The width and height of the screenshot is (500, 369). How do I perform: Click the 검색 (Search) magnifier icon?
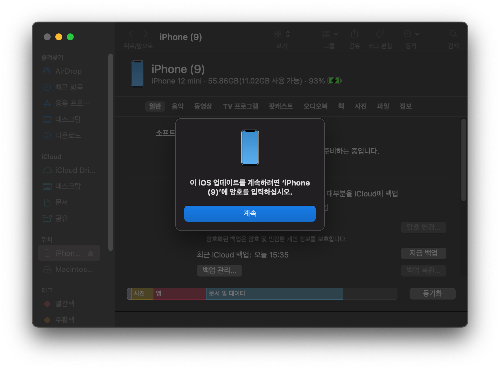coord(453,34)
